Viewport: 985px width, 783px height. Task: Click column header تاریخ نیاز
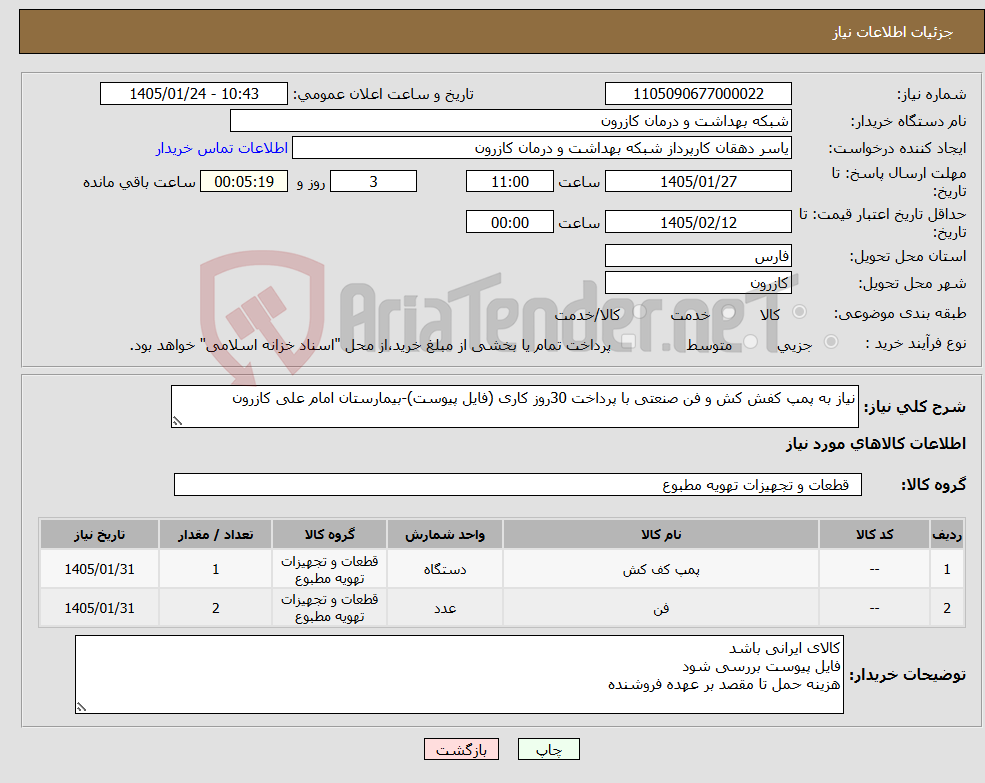(99, 534)
